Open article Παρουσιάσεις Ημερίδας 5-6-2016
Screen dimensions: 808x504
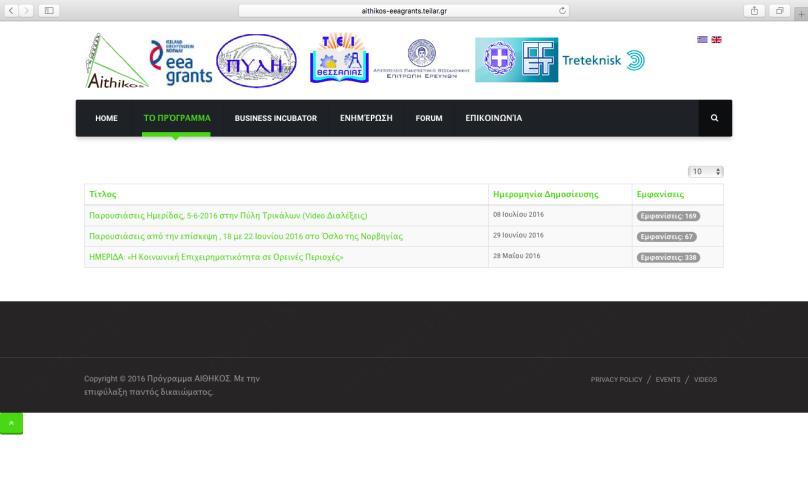pyautogui.click(x=228, y=215)
